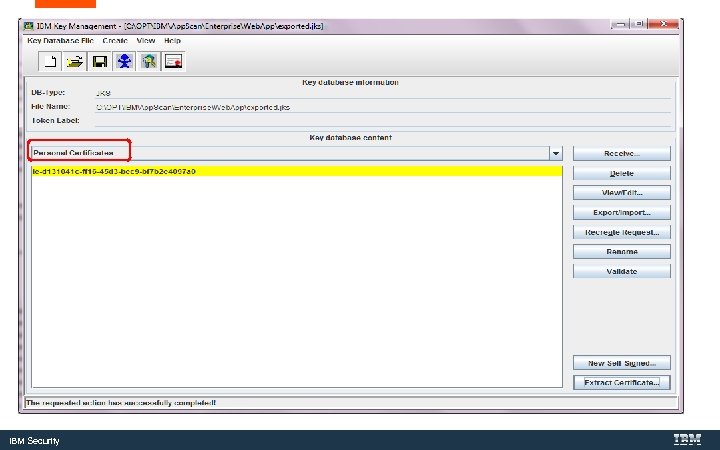
Task: Click the Token Label field
Action: point(382,121)
